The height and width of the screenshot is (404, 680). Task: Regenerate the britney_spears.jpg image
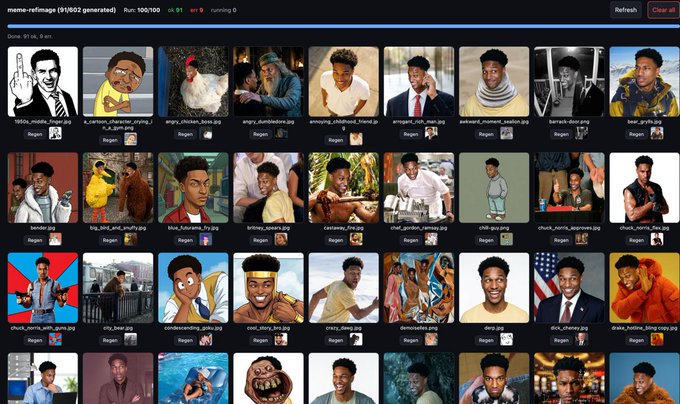coord(260,240)
